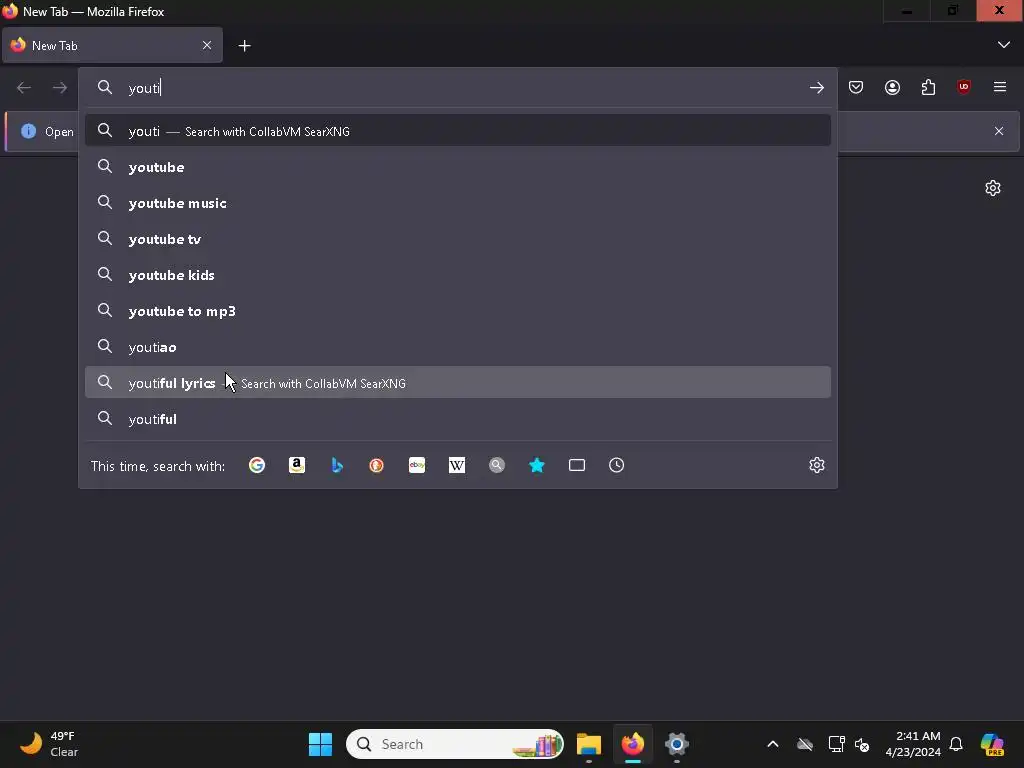Select the 'youtube tv' suggestion
Viewport: 1024px width, 768px height.
point(458,239)
